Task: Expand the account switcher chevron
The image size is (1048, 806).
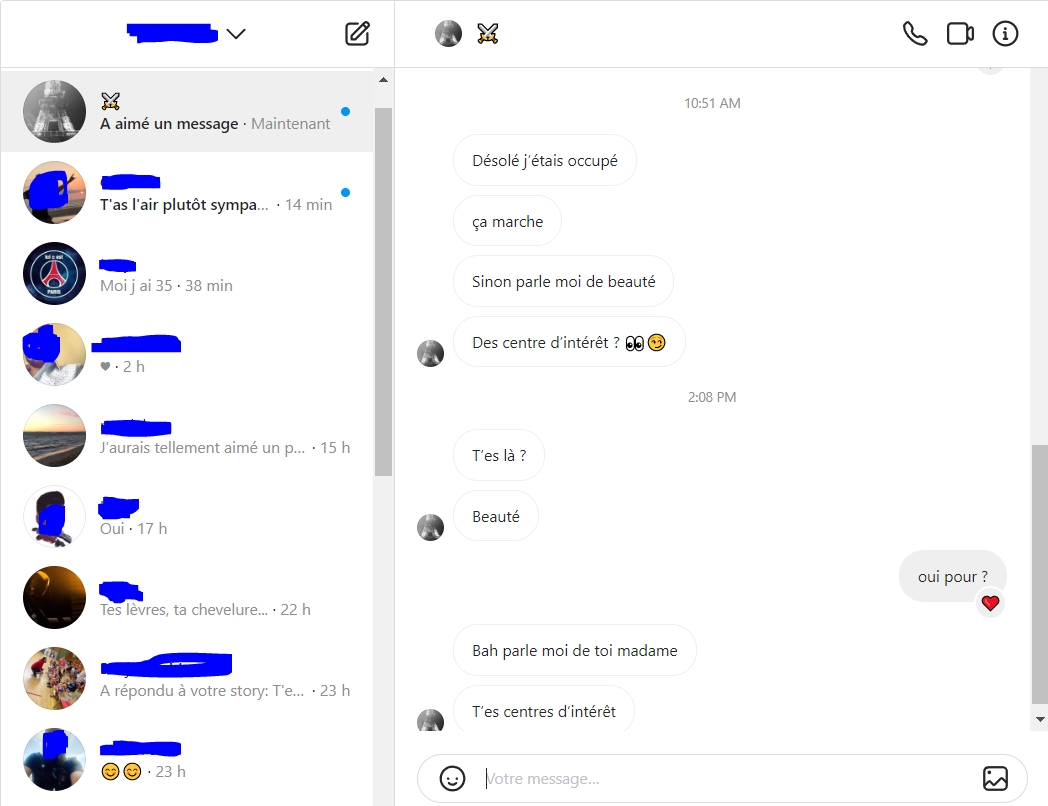Action: [x=236, y=33]
